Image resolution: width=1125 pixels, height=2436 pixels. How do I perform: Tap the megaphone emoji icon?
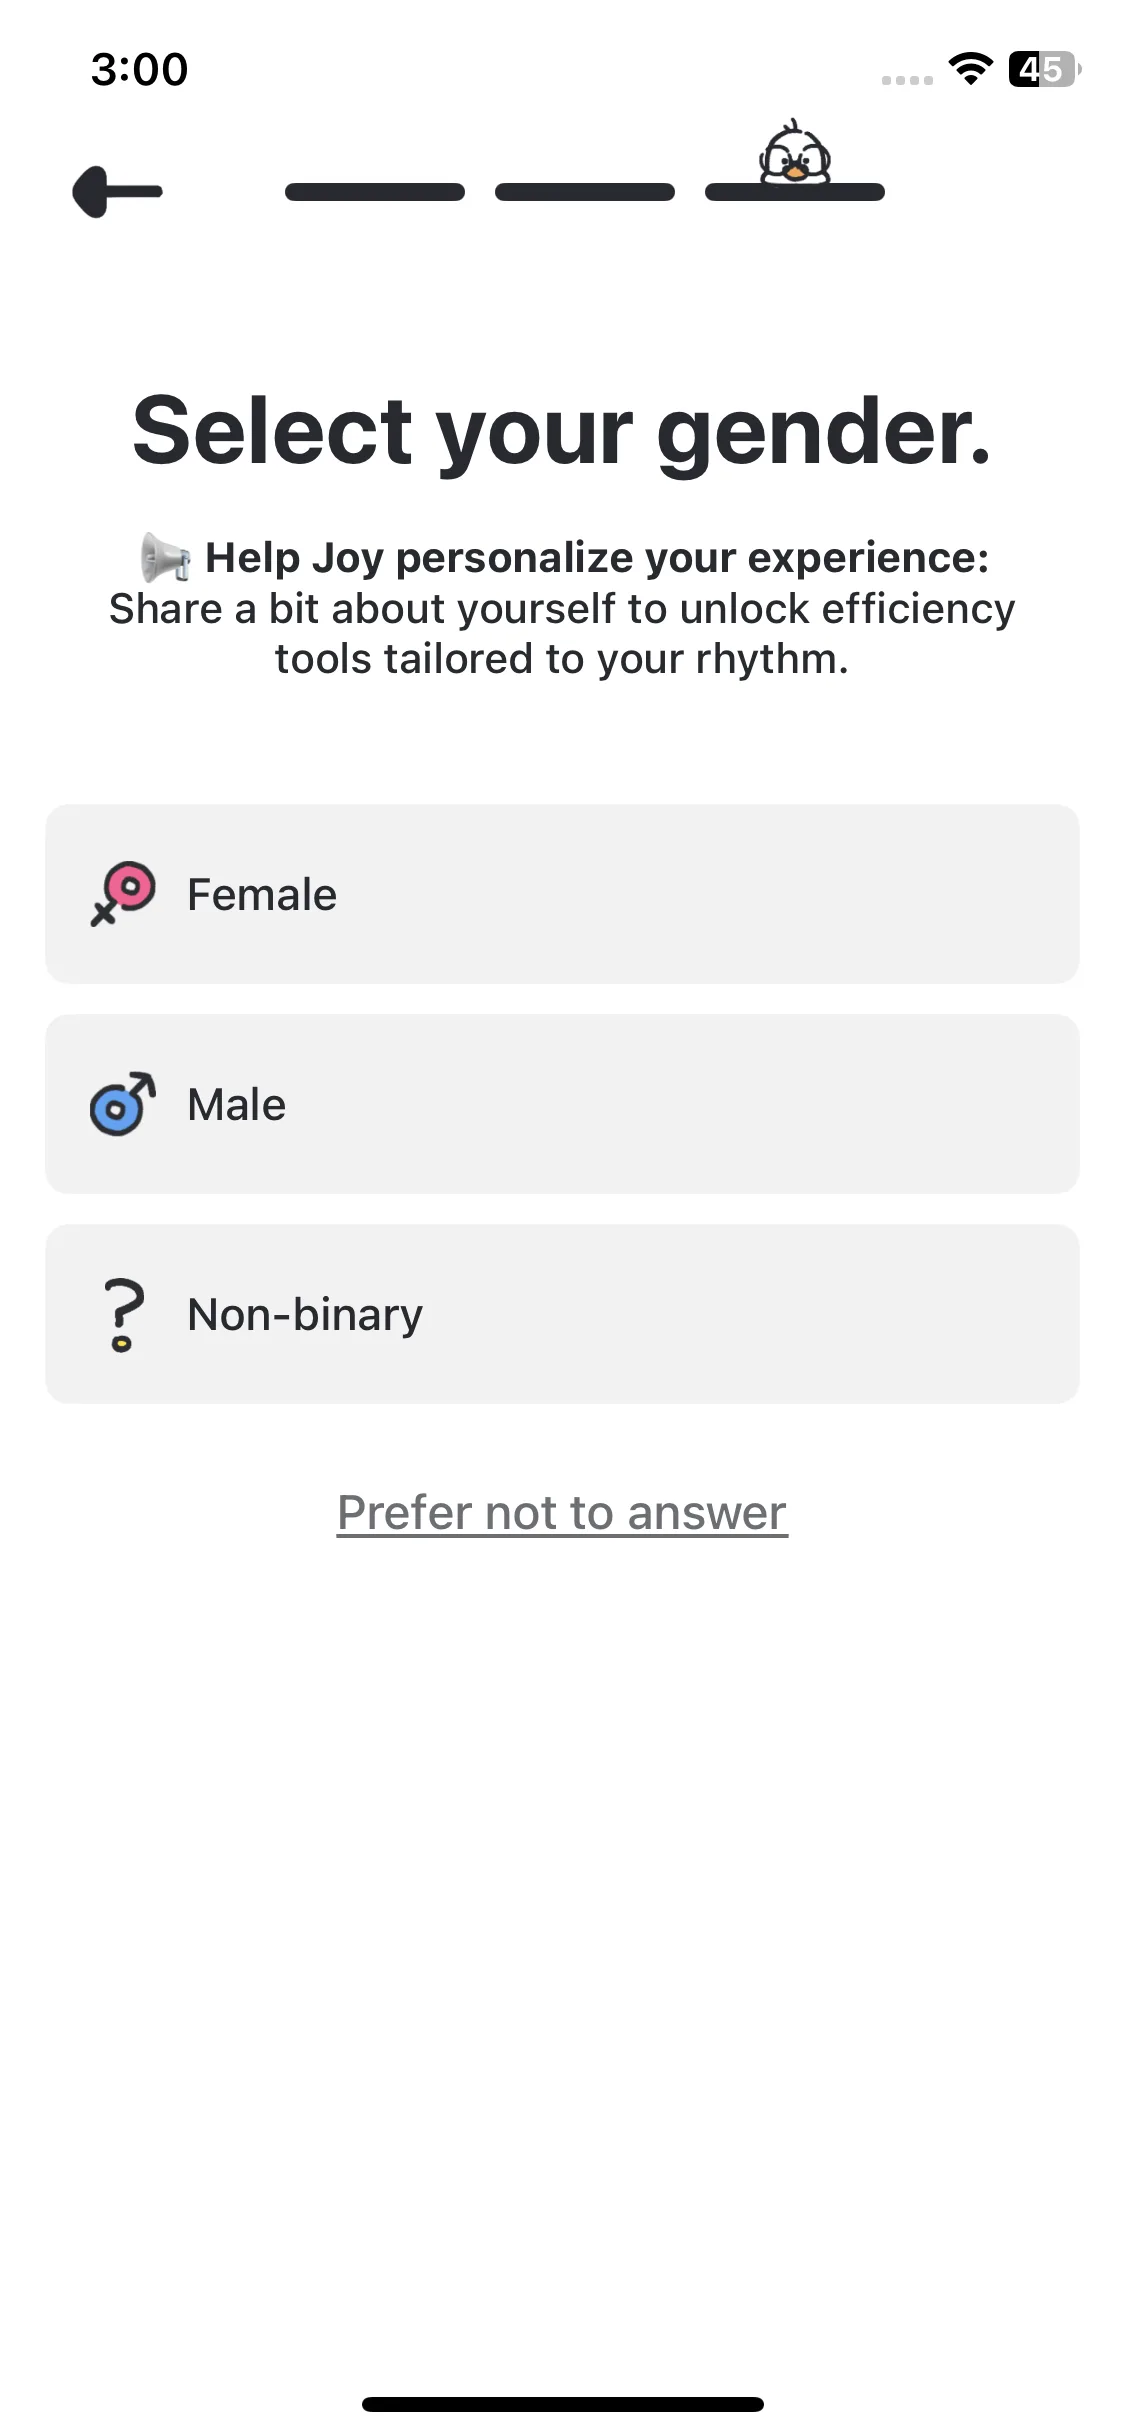tap(165, 557)
